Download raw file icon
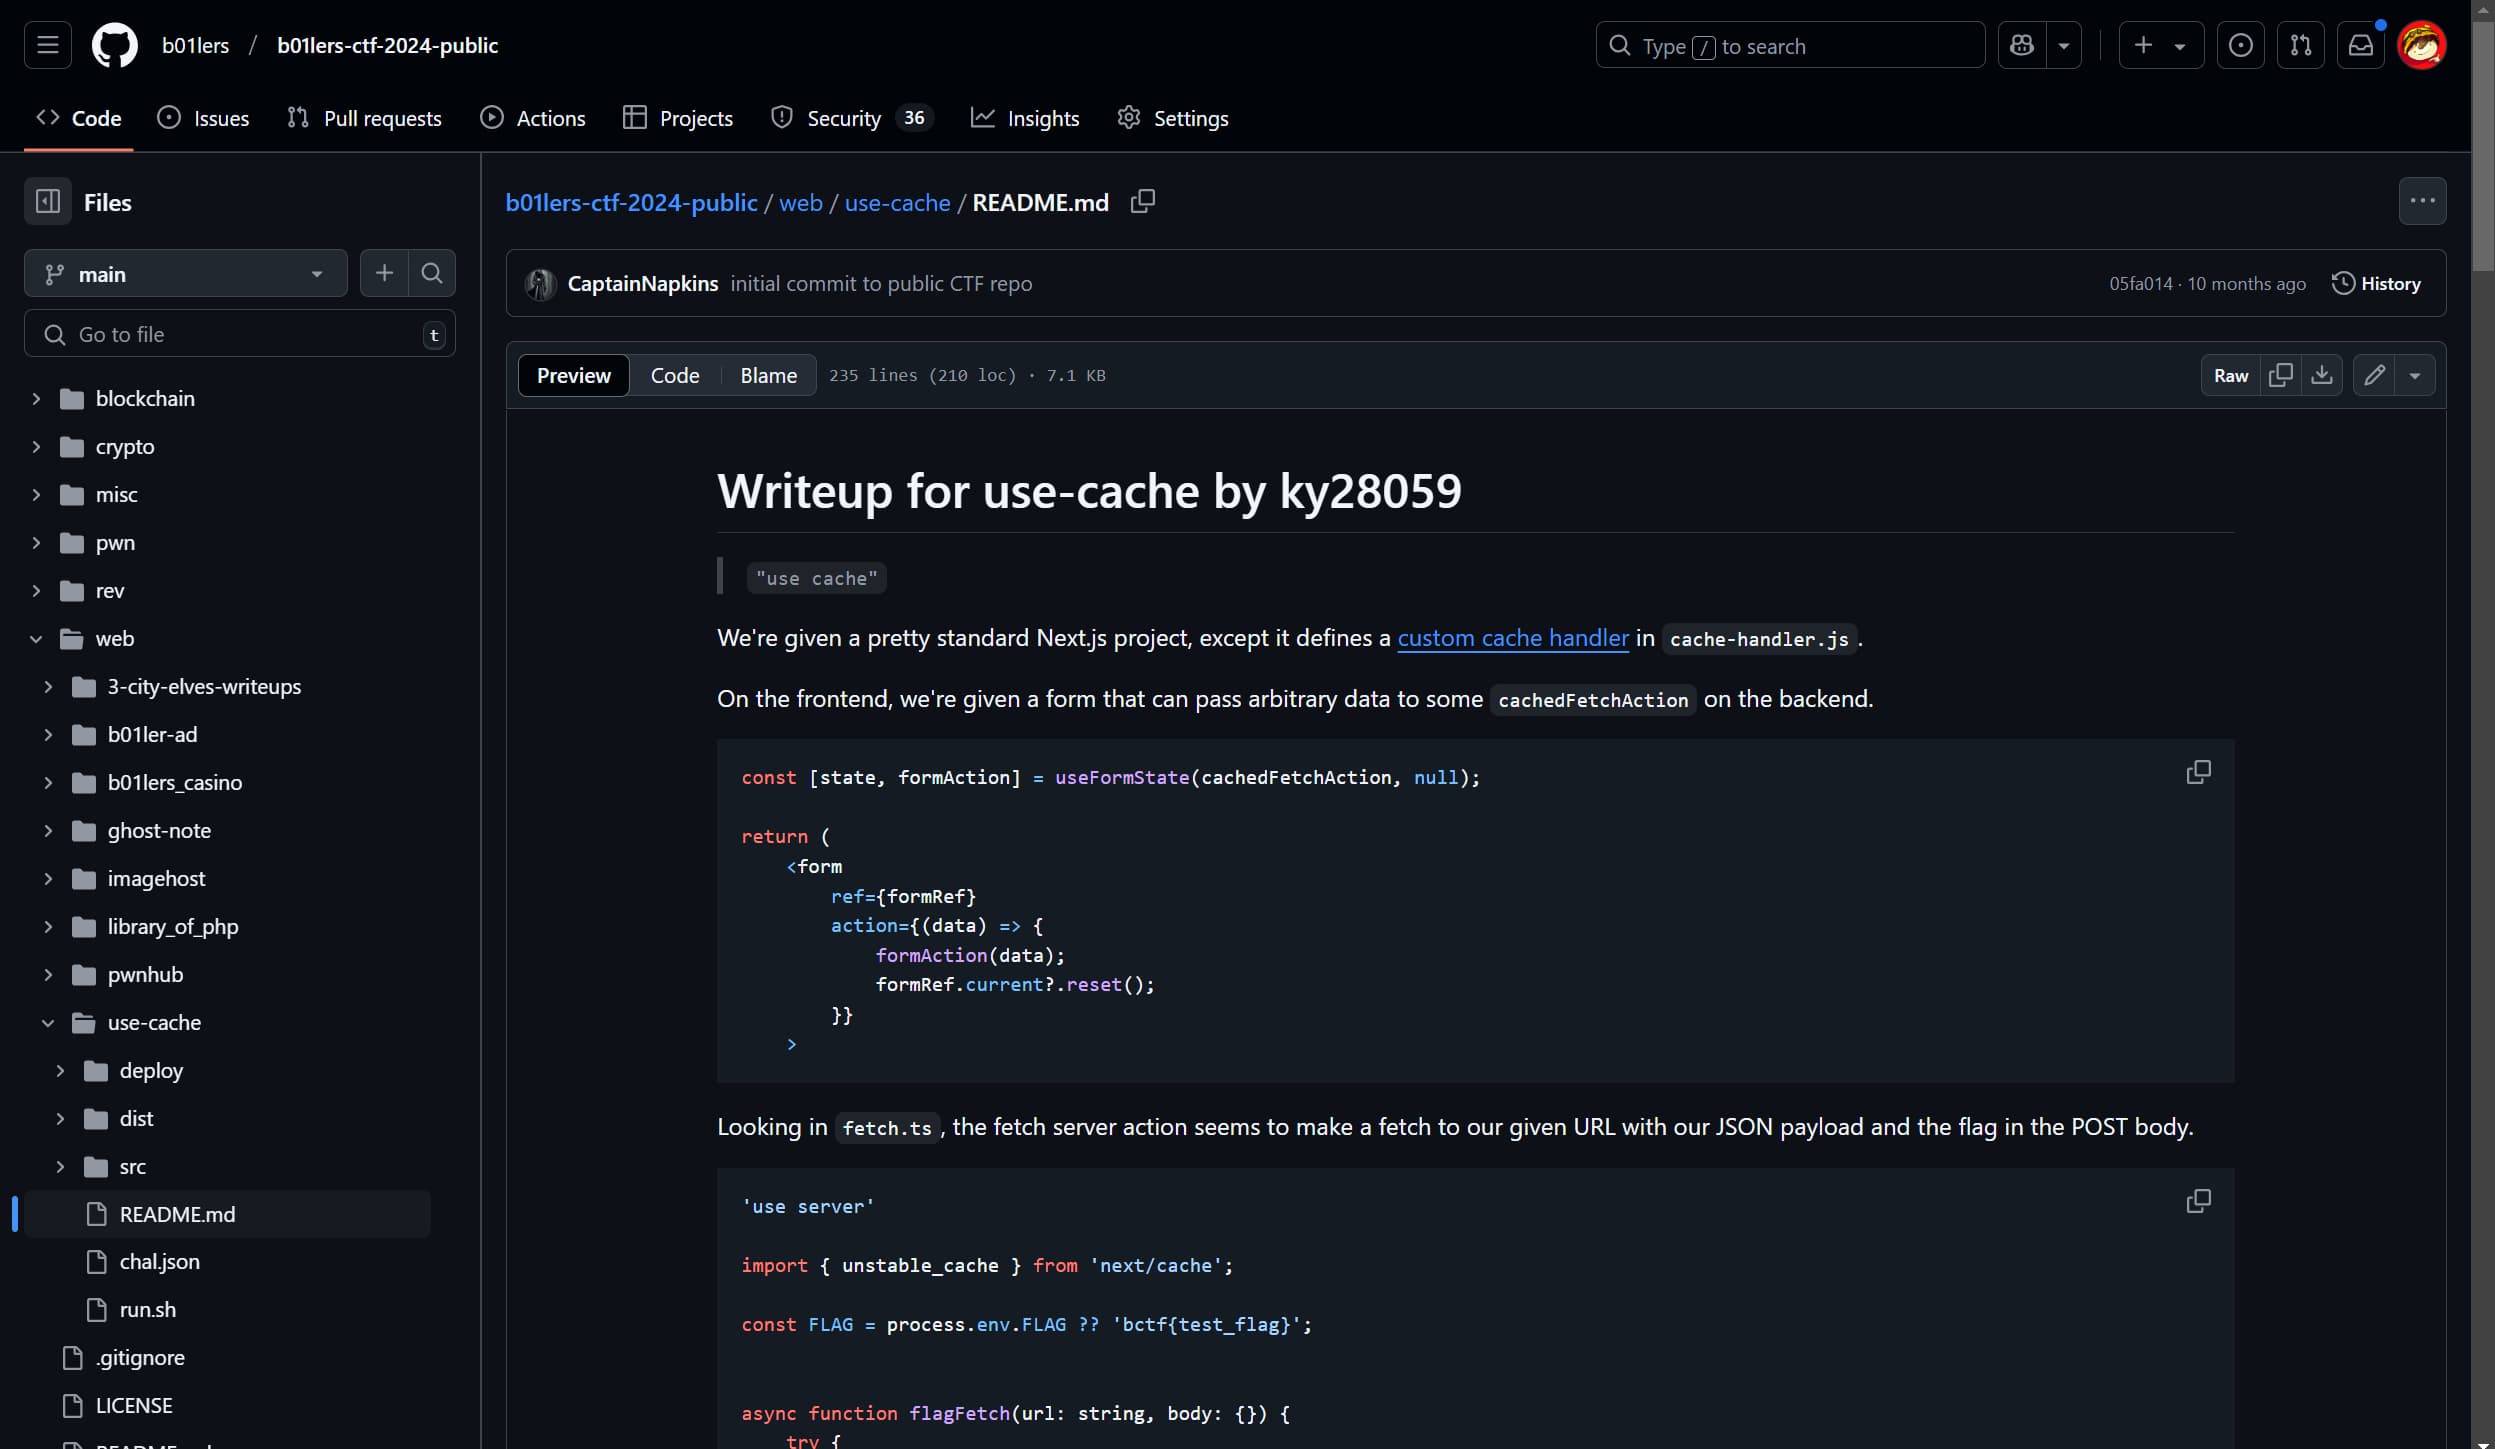Screen dimensions: 2495x1449 2322,375
